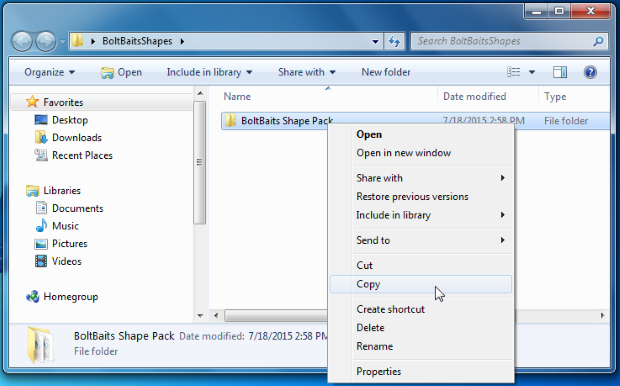This screenshot has height=386, width=620.
Task: Minimize the Explorer window
Action: (536, 11)
